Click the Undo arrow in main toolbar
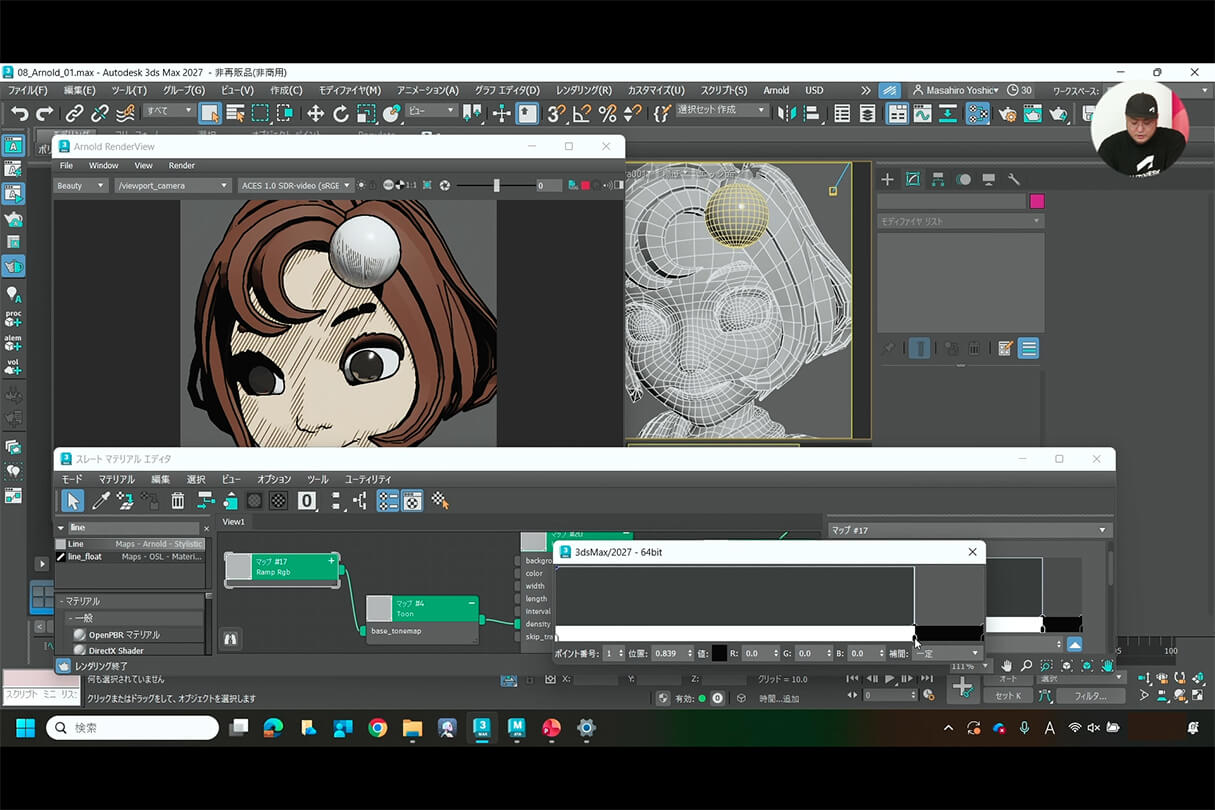Viewport: 1215px width, 810px height. point(19,113)
